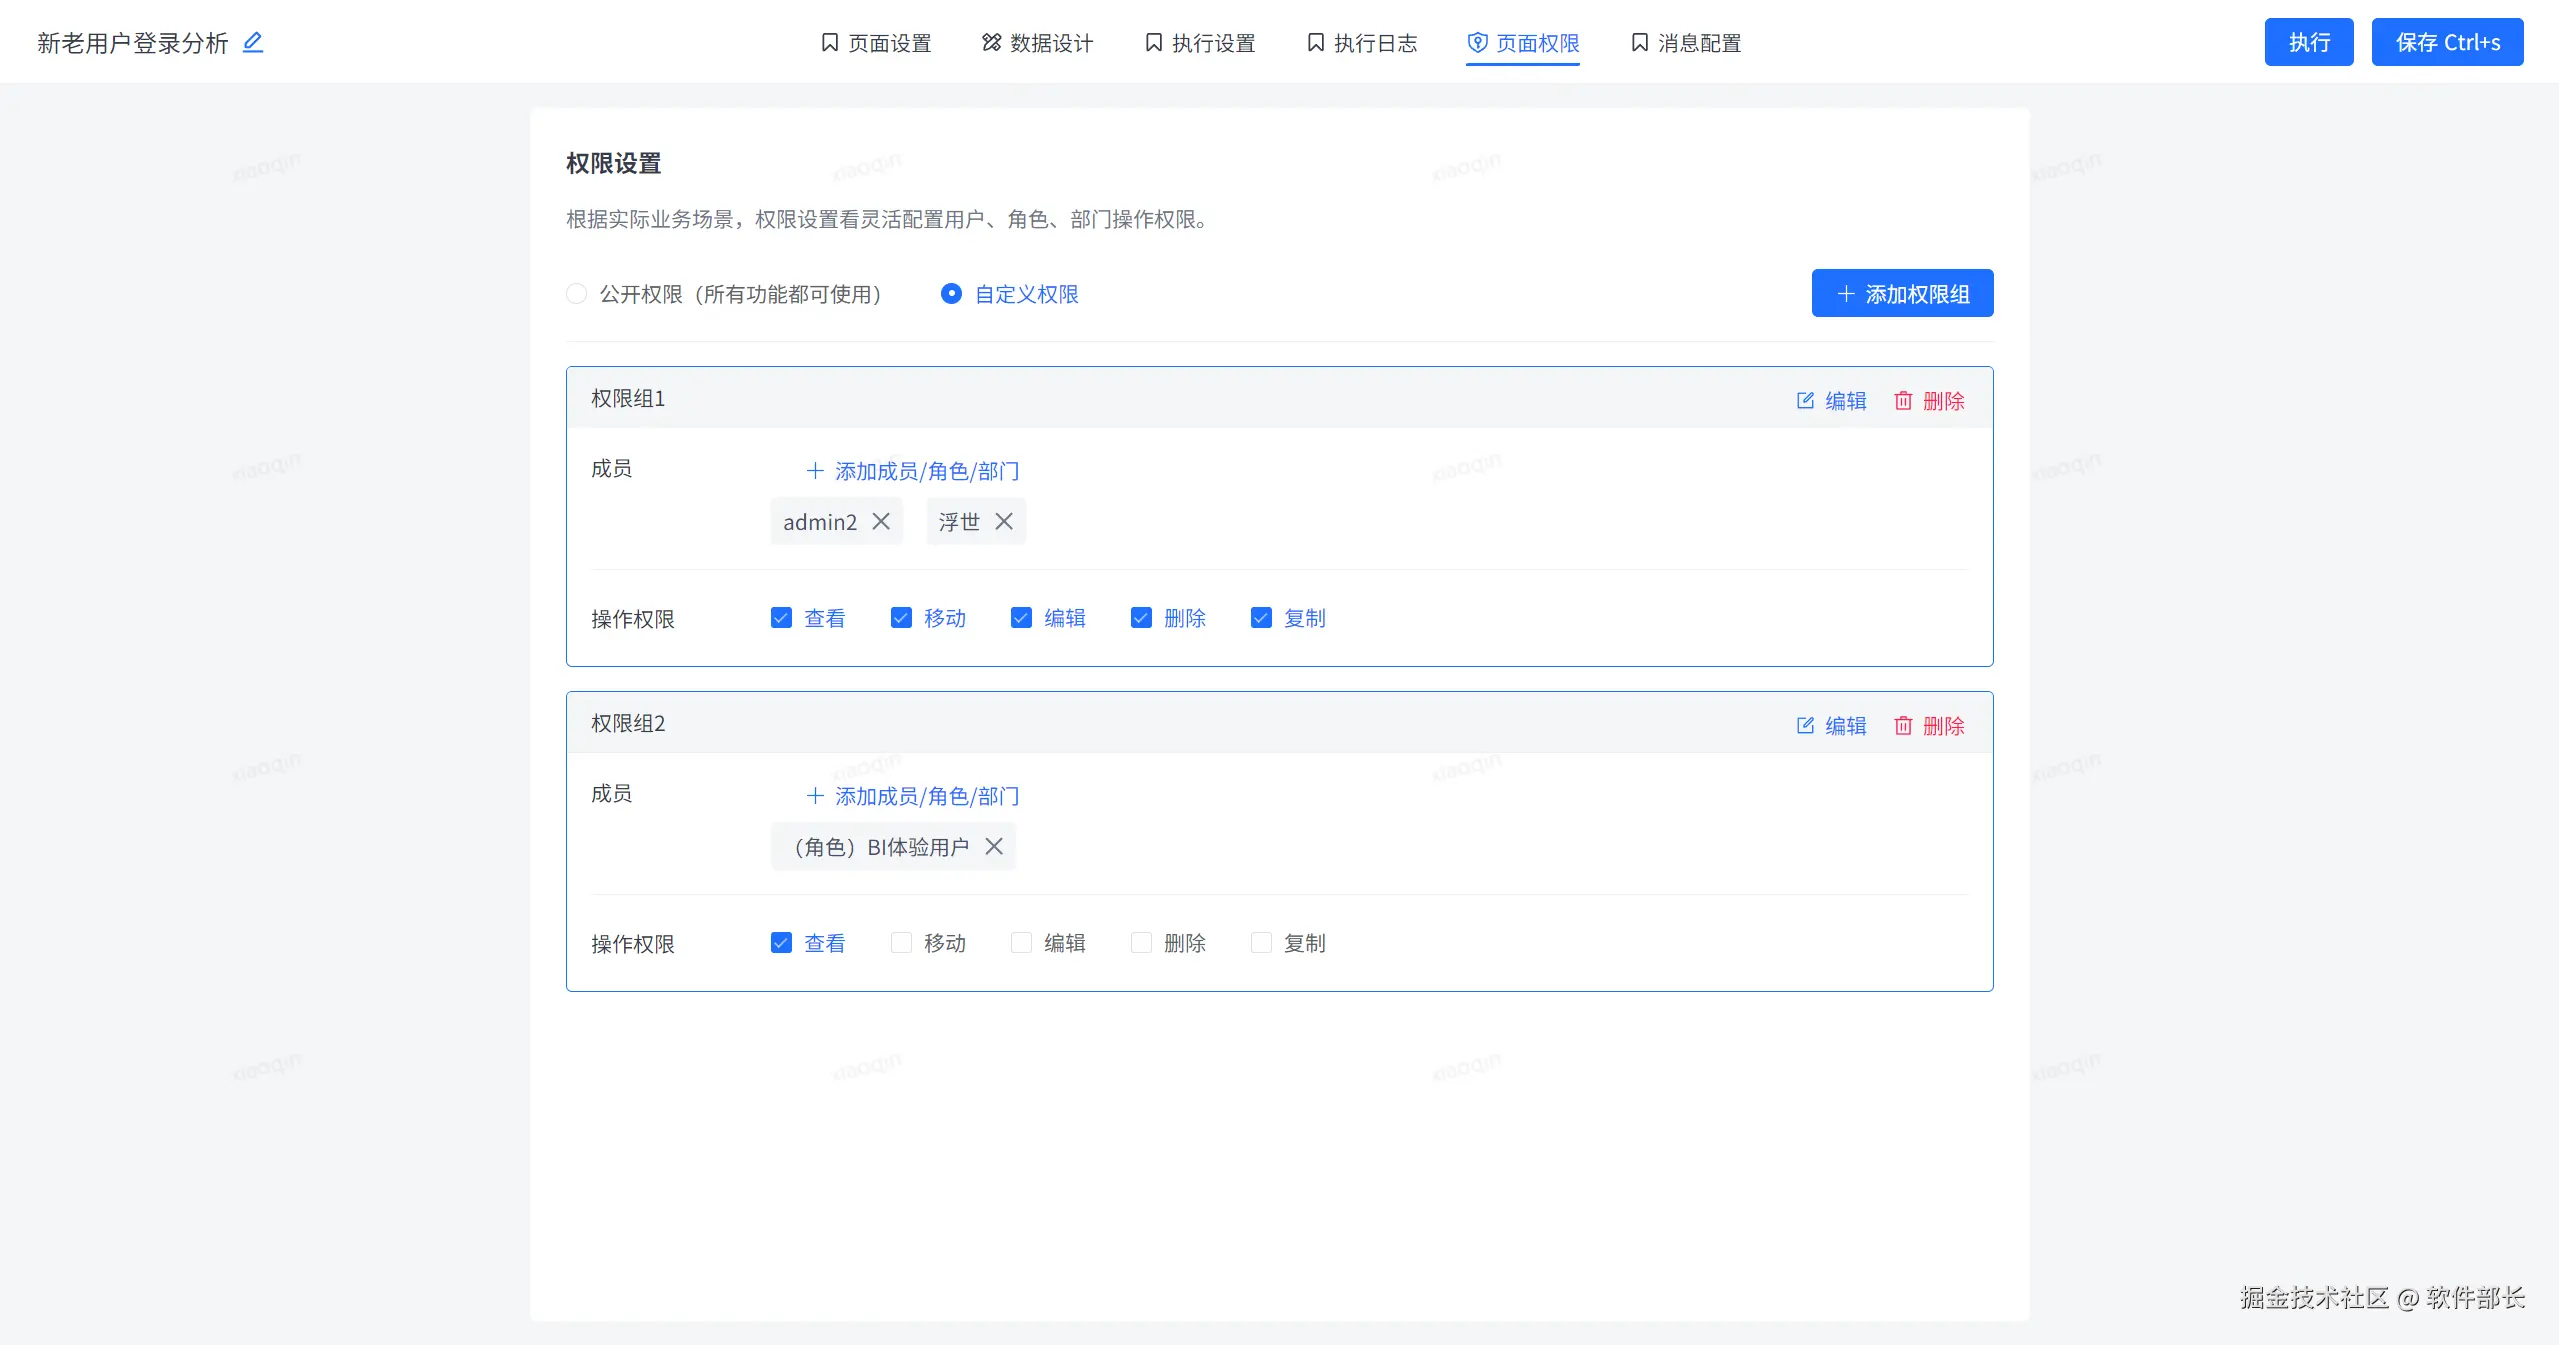This screenshot has width=2559, height=1345.
Task: Switch to the 数据设计 tab
Action: click(1037, 43)
